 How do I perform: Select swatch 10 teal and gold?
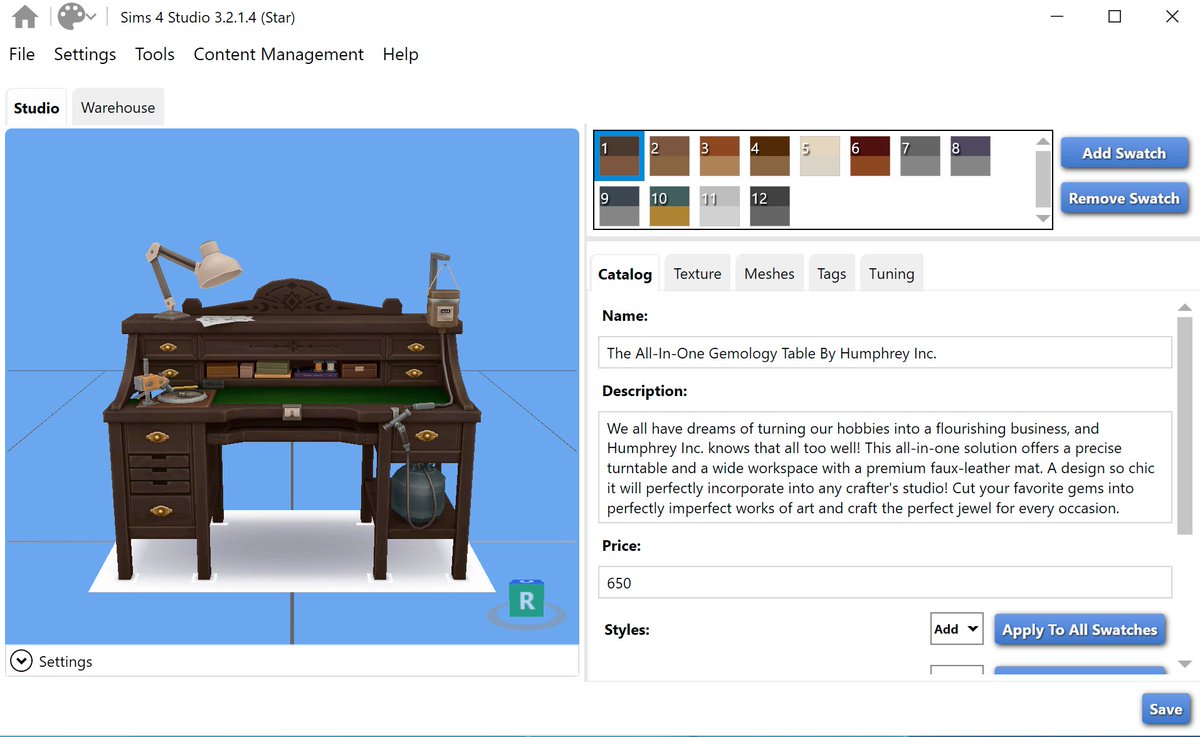click(670, 206)
